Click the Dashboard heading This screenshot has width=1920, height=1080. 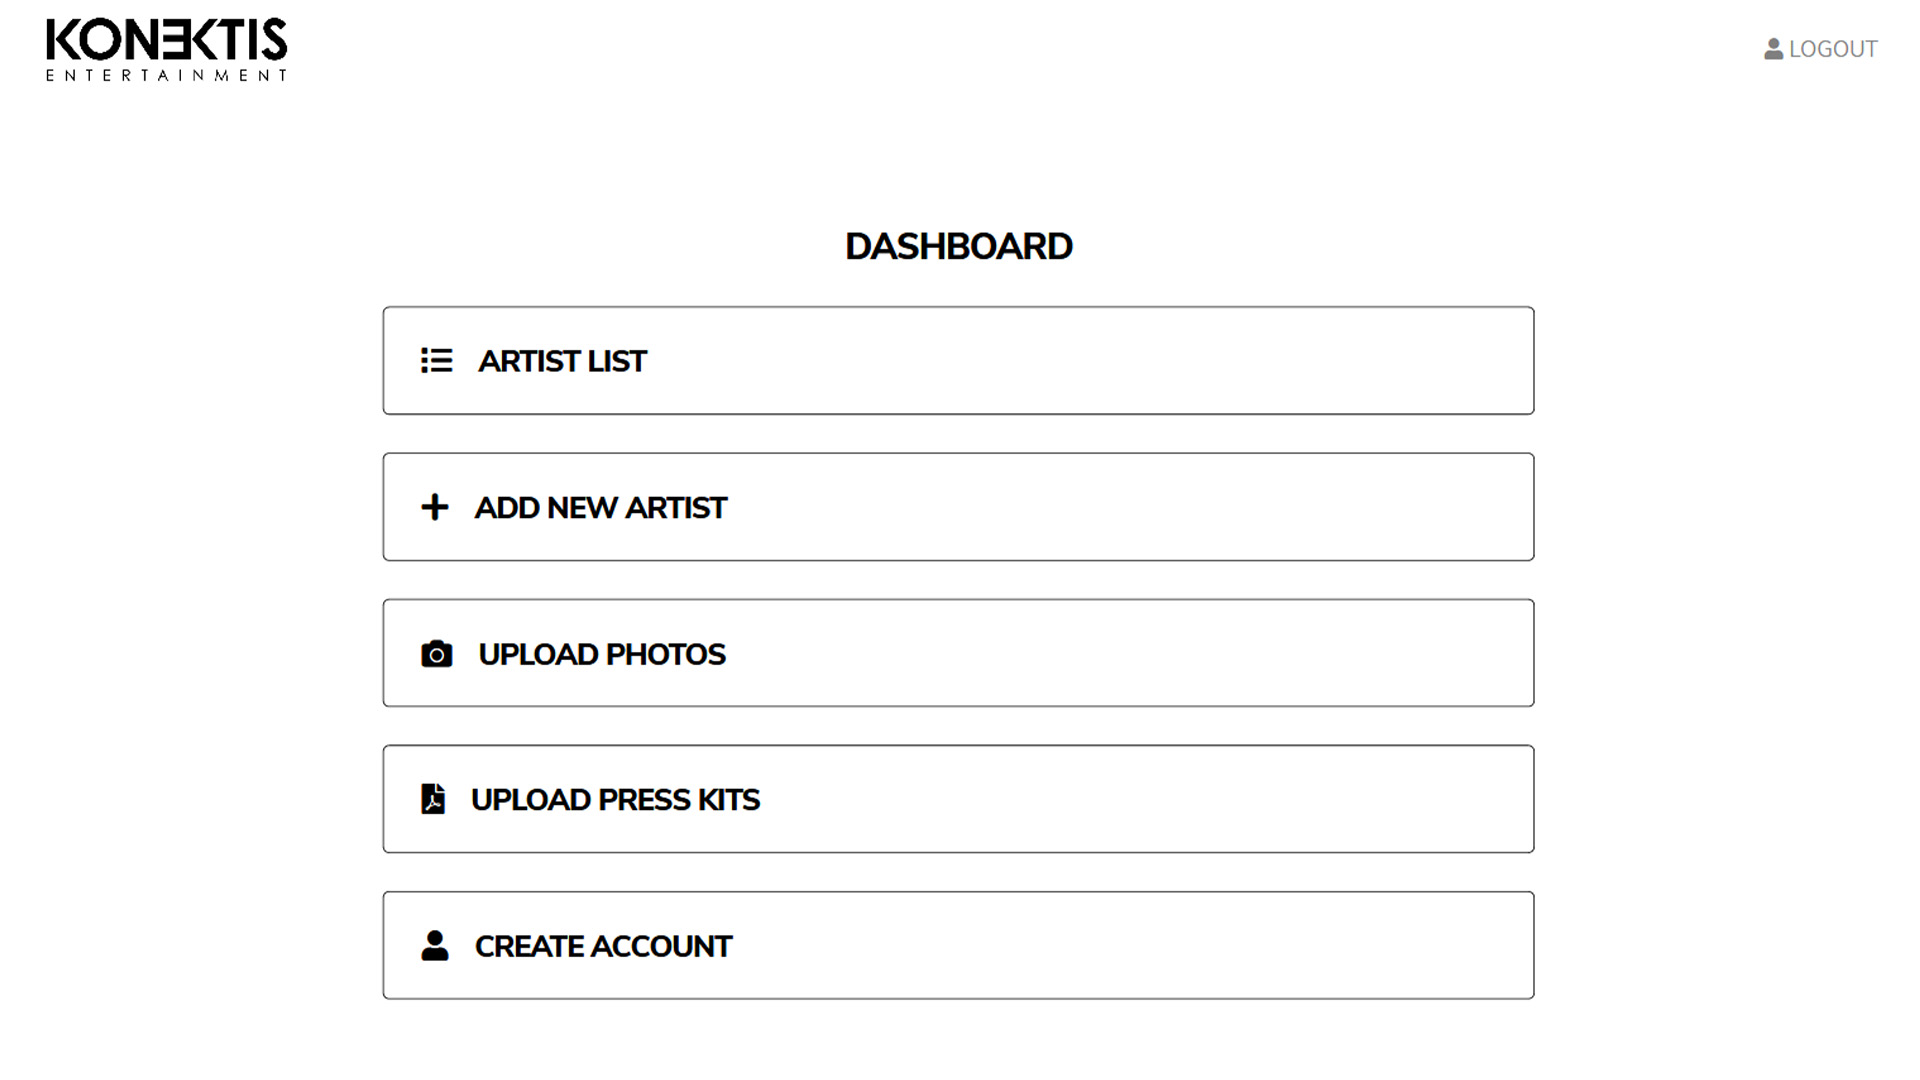tap(958, 247)
